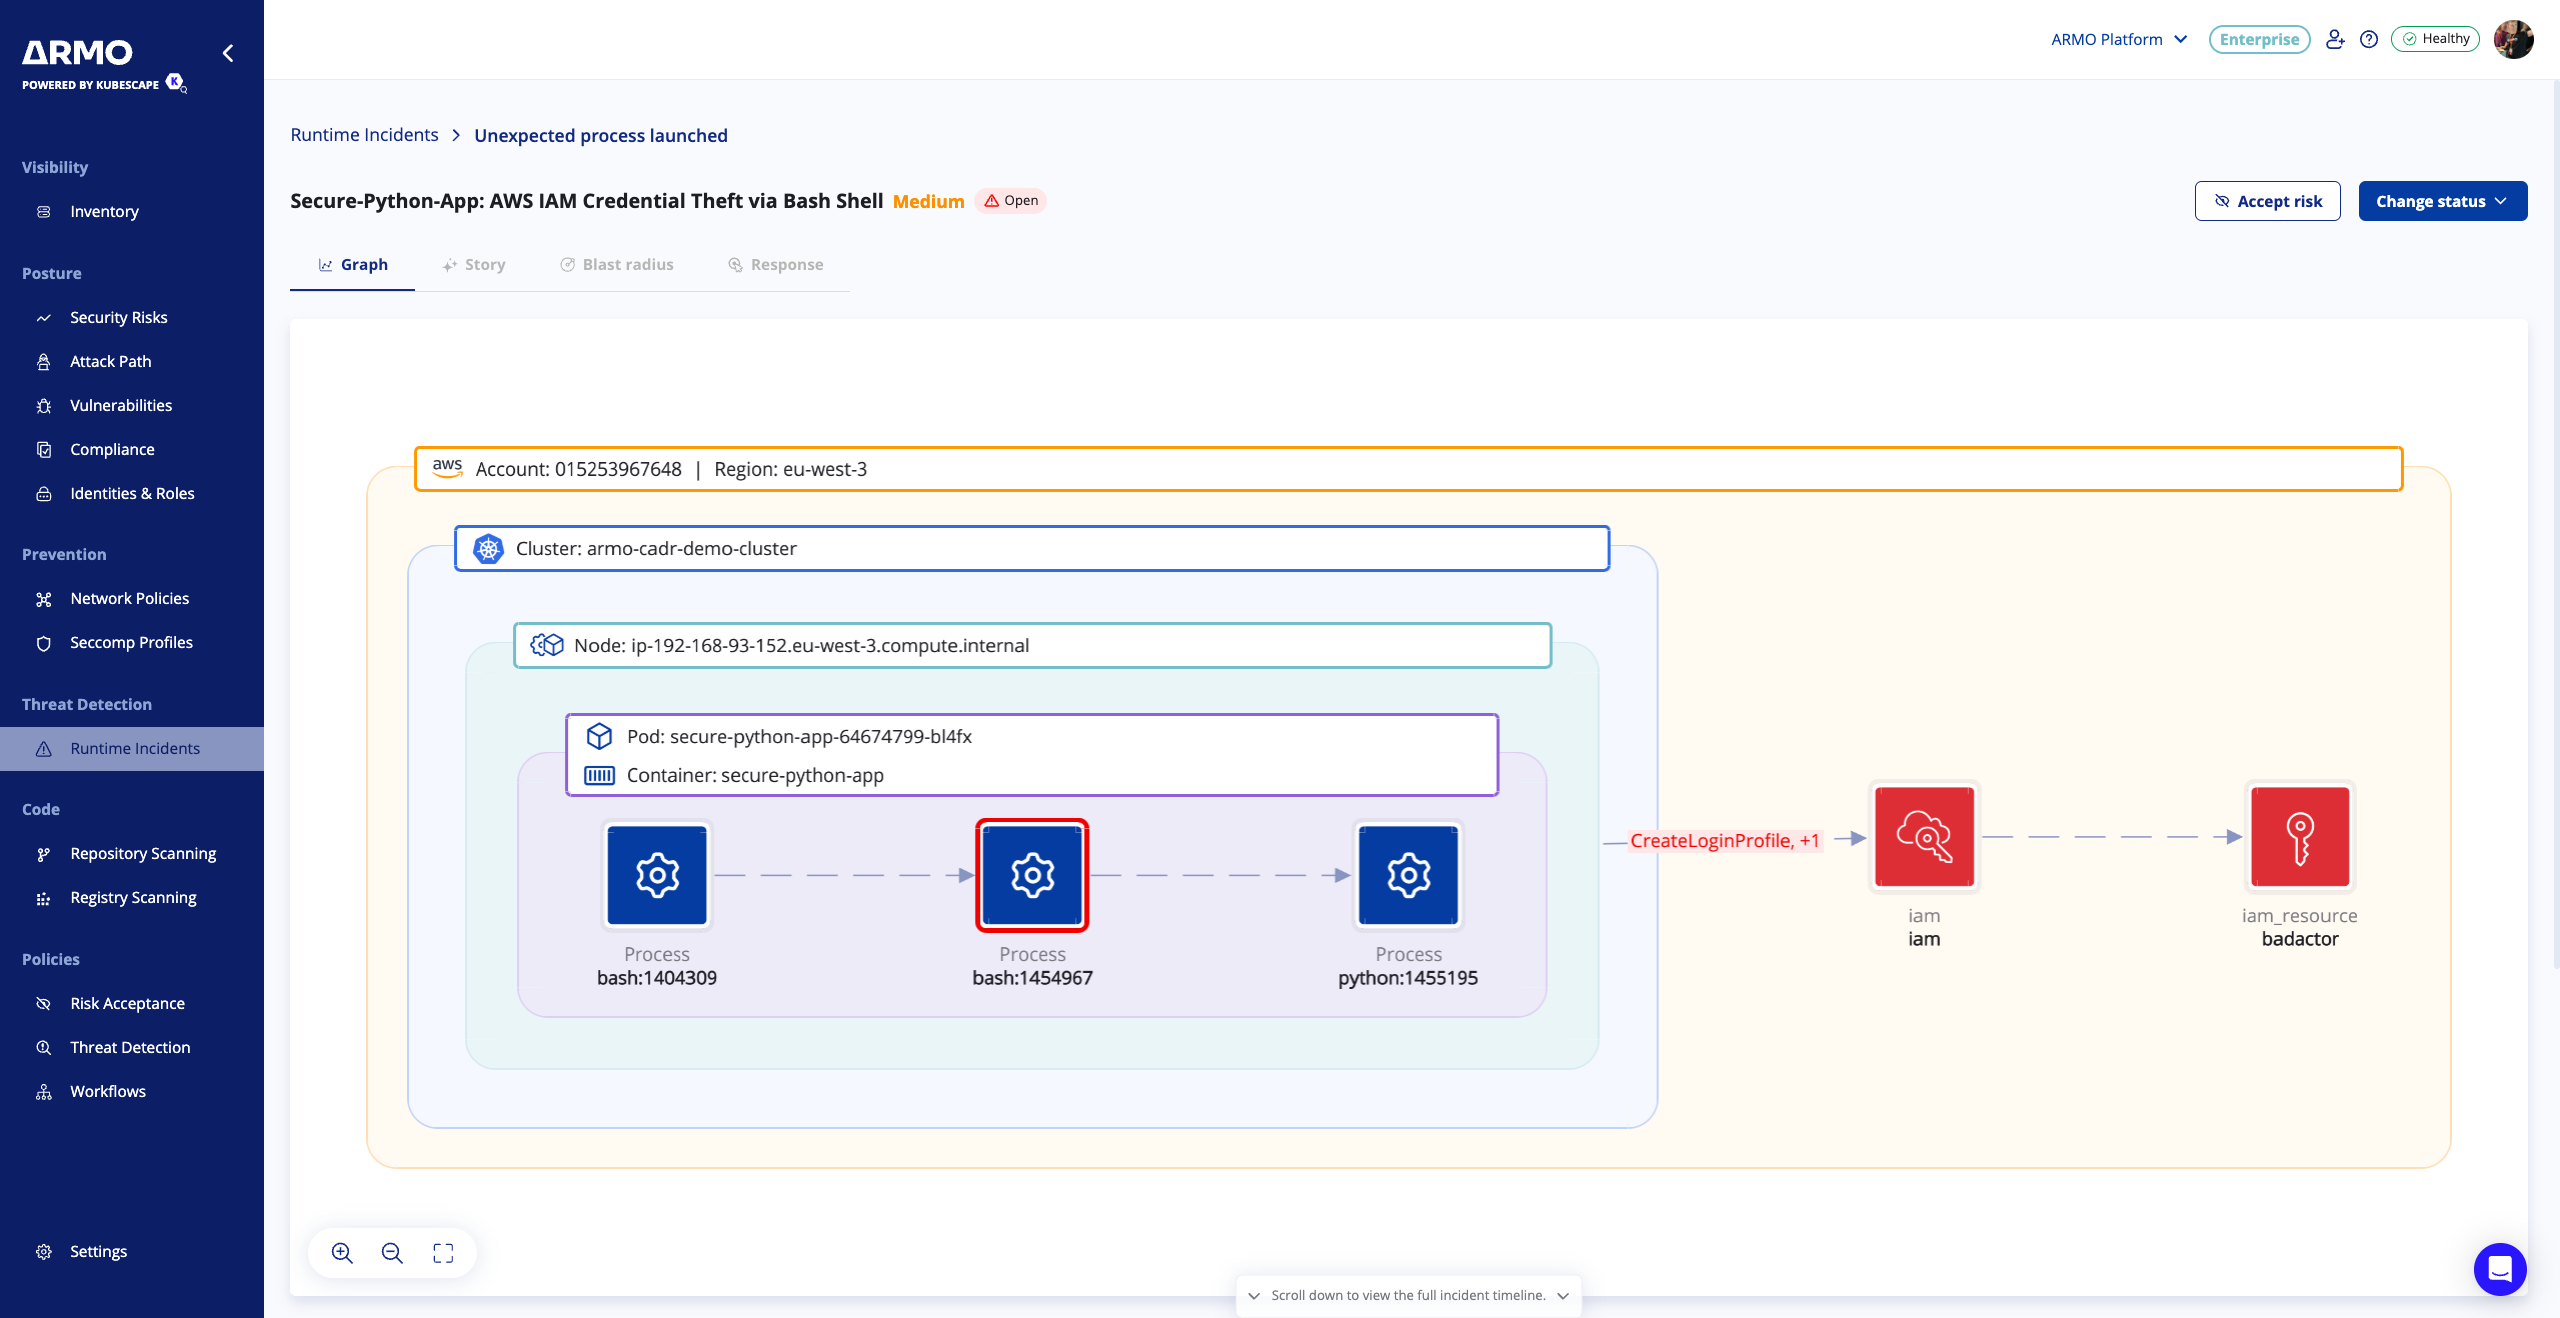Open the ARMO Platform dropdown

point(2119,39)
